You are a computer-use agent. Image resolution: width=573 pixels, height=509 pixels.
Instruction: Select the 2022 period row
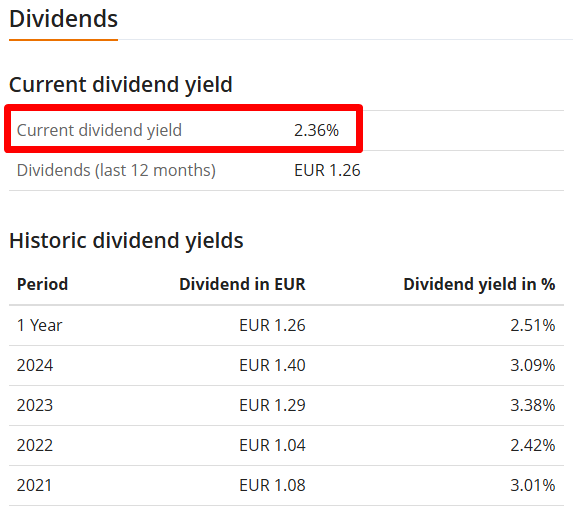click(286, 445)
